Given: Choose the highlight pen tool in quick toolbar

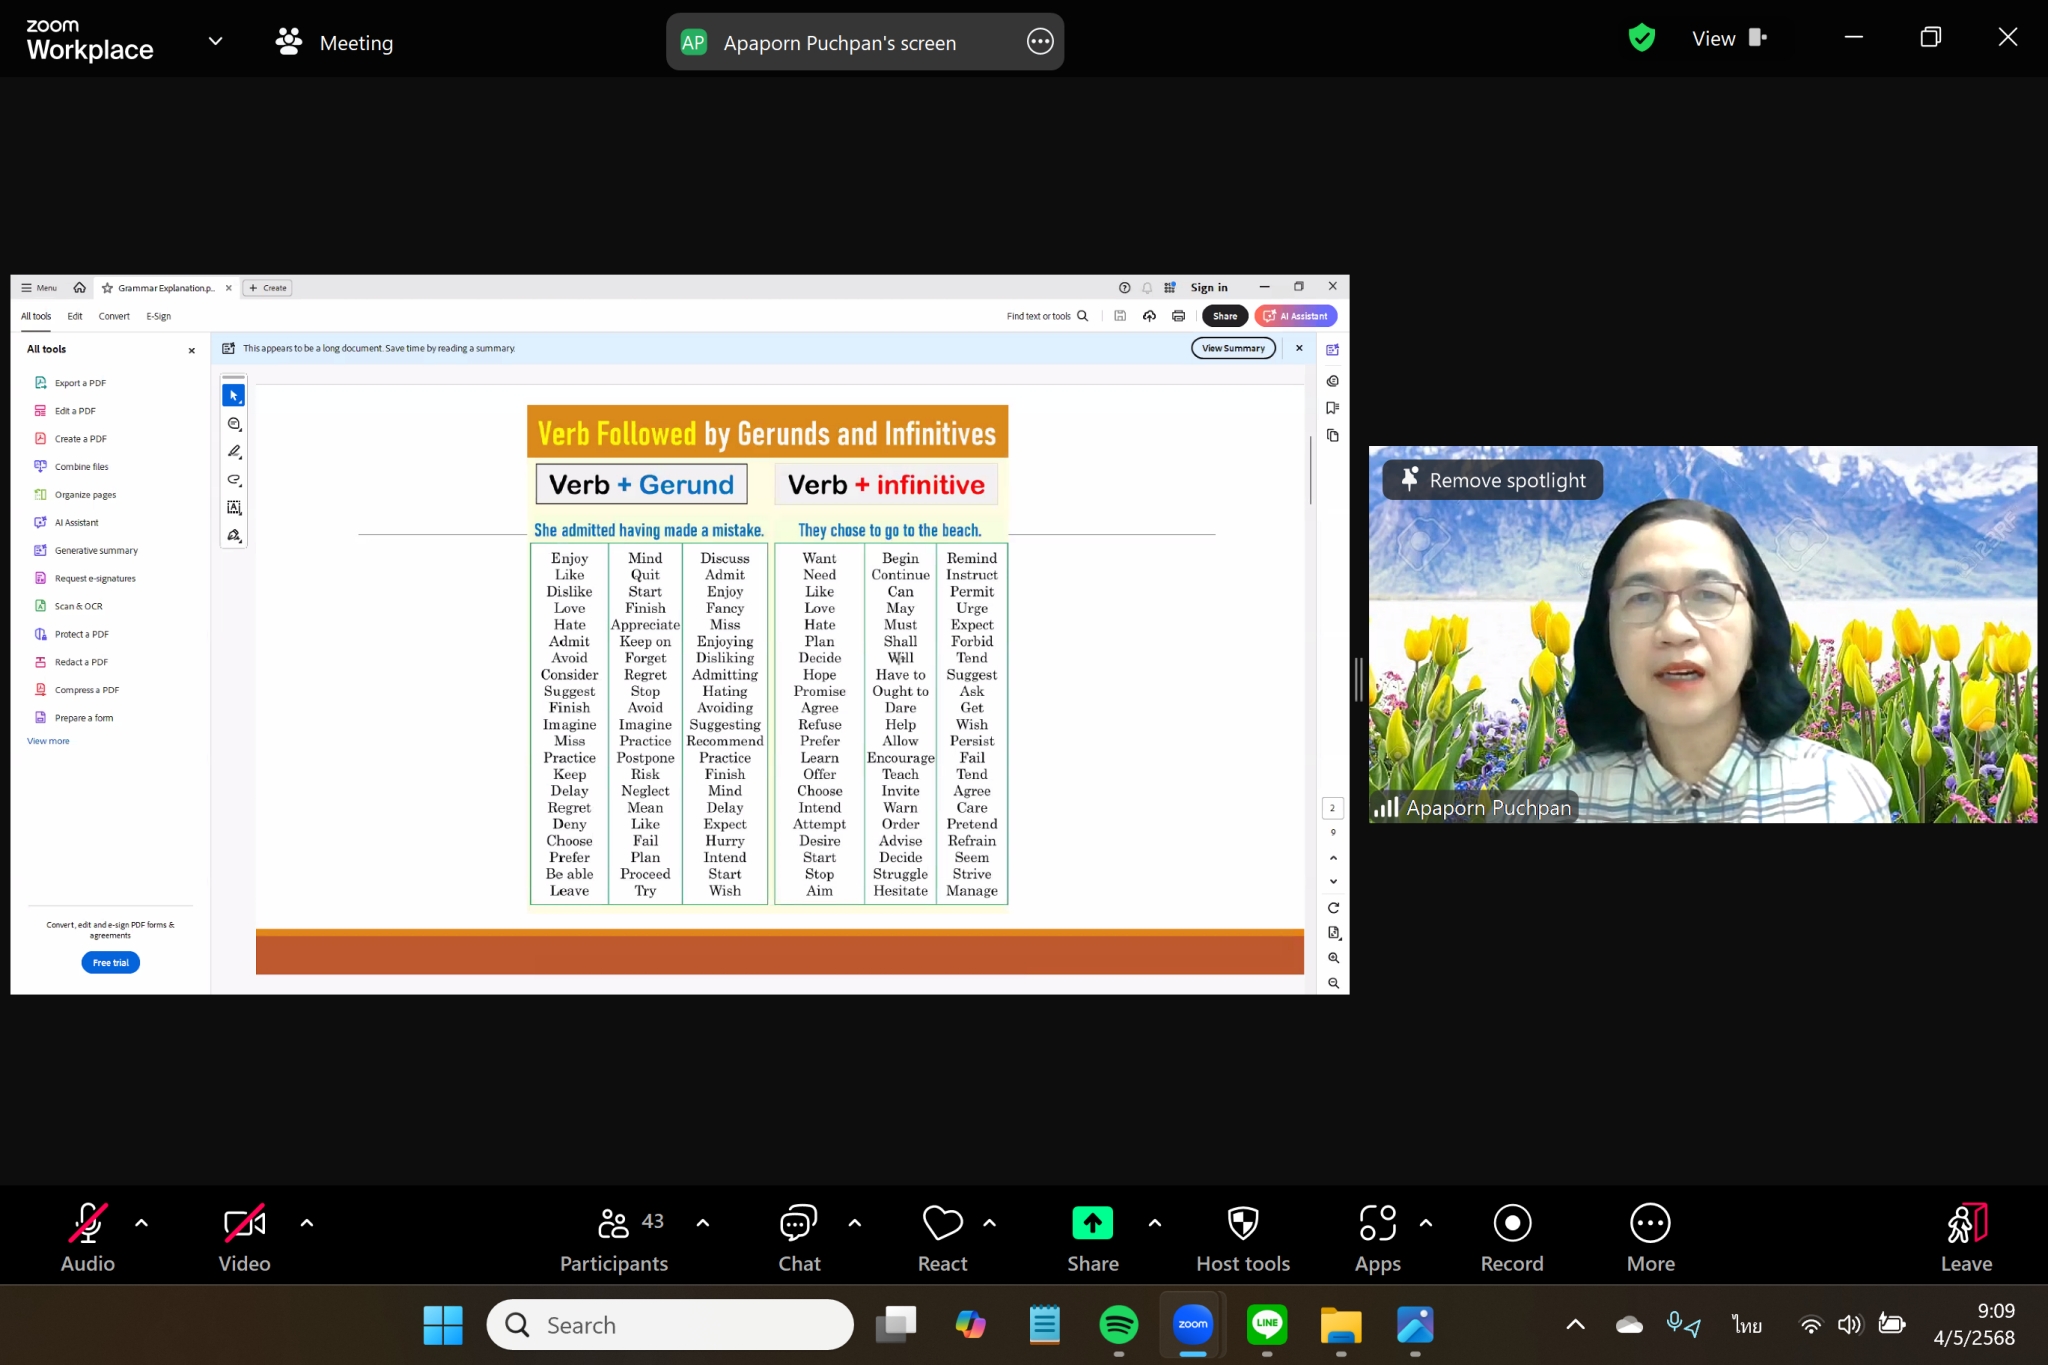Looking at the screenshot, I should coord(234,452).
